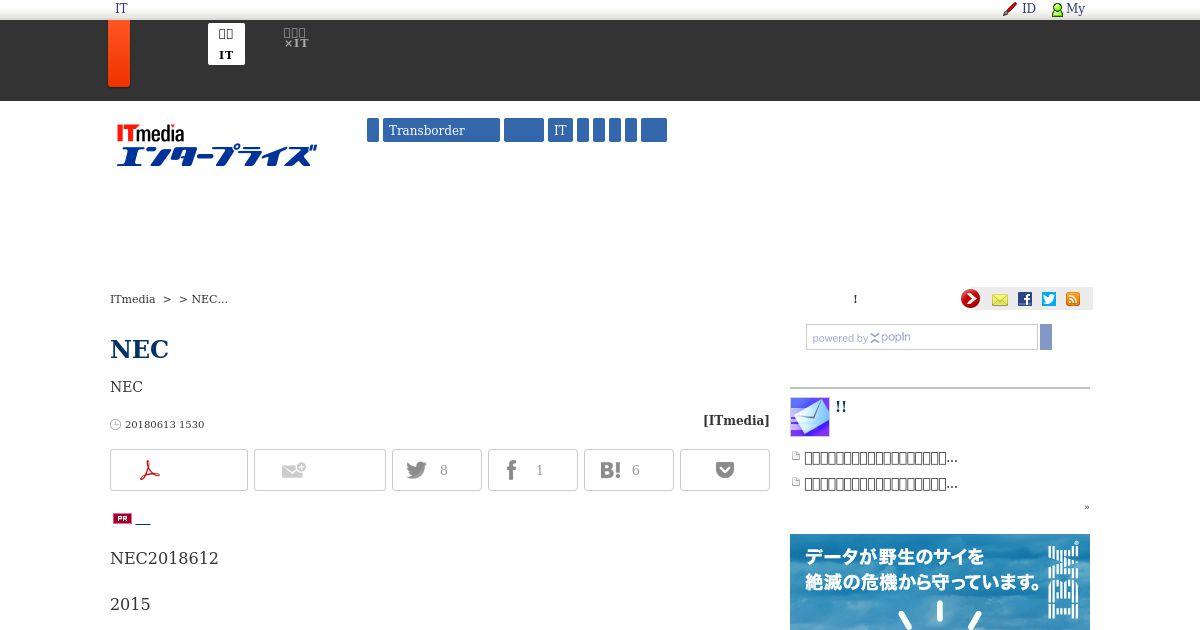Open the yellow mail magazine icon
This screenshot has height=630, width=1200.
pyautogui.click(x=1000, y=299)
